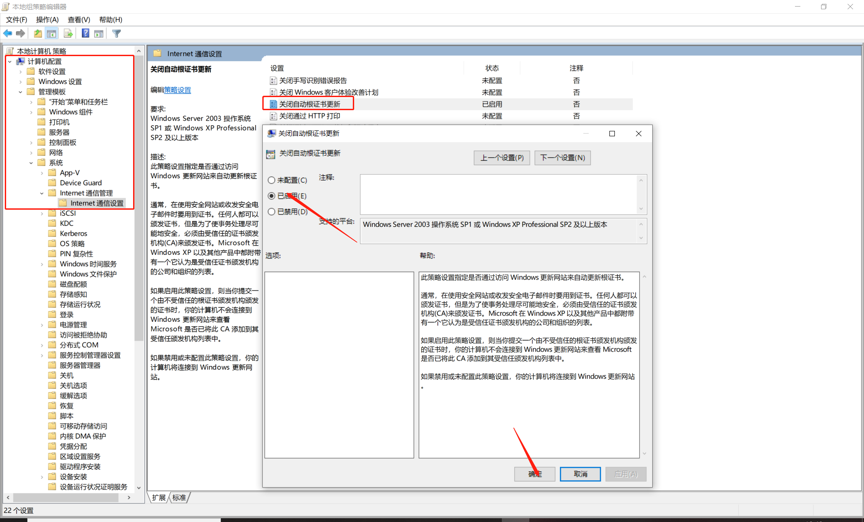
Task: Click the Export list toolbar icon
Action: click(x=68, y=34)
